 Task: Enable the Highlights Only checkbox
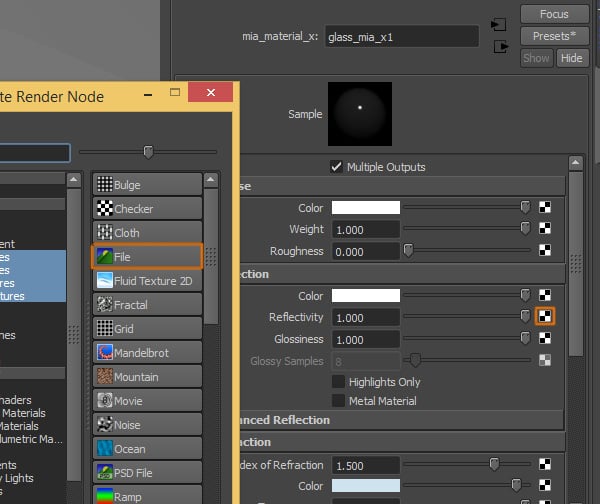point(339,382)
